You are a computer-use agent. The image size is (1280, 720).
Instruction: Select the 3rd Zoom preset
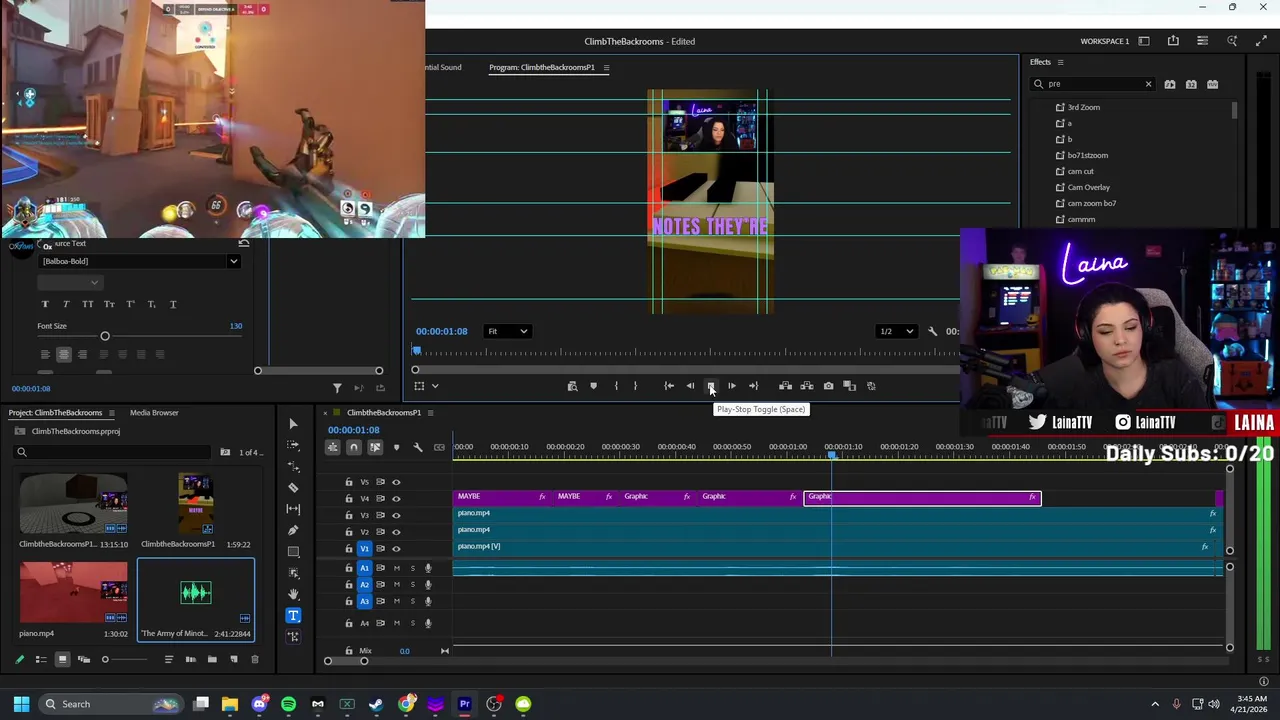tap(1083, 107)
